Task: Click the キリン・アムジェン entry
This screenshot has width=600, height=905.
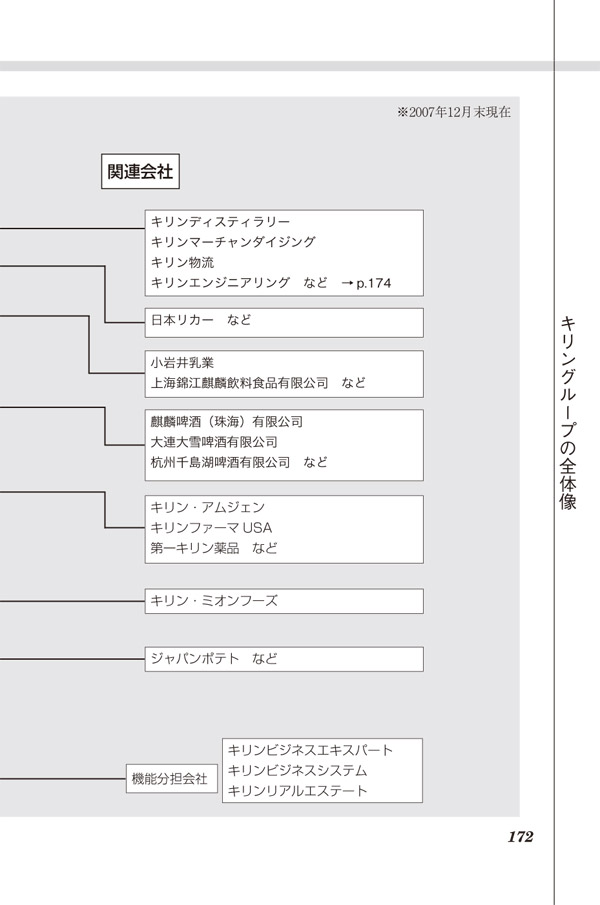Action: tap(208, 507)
